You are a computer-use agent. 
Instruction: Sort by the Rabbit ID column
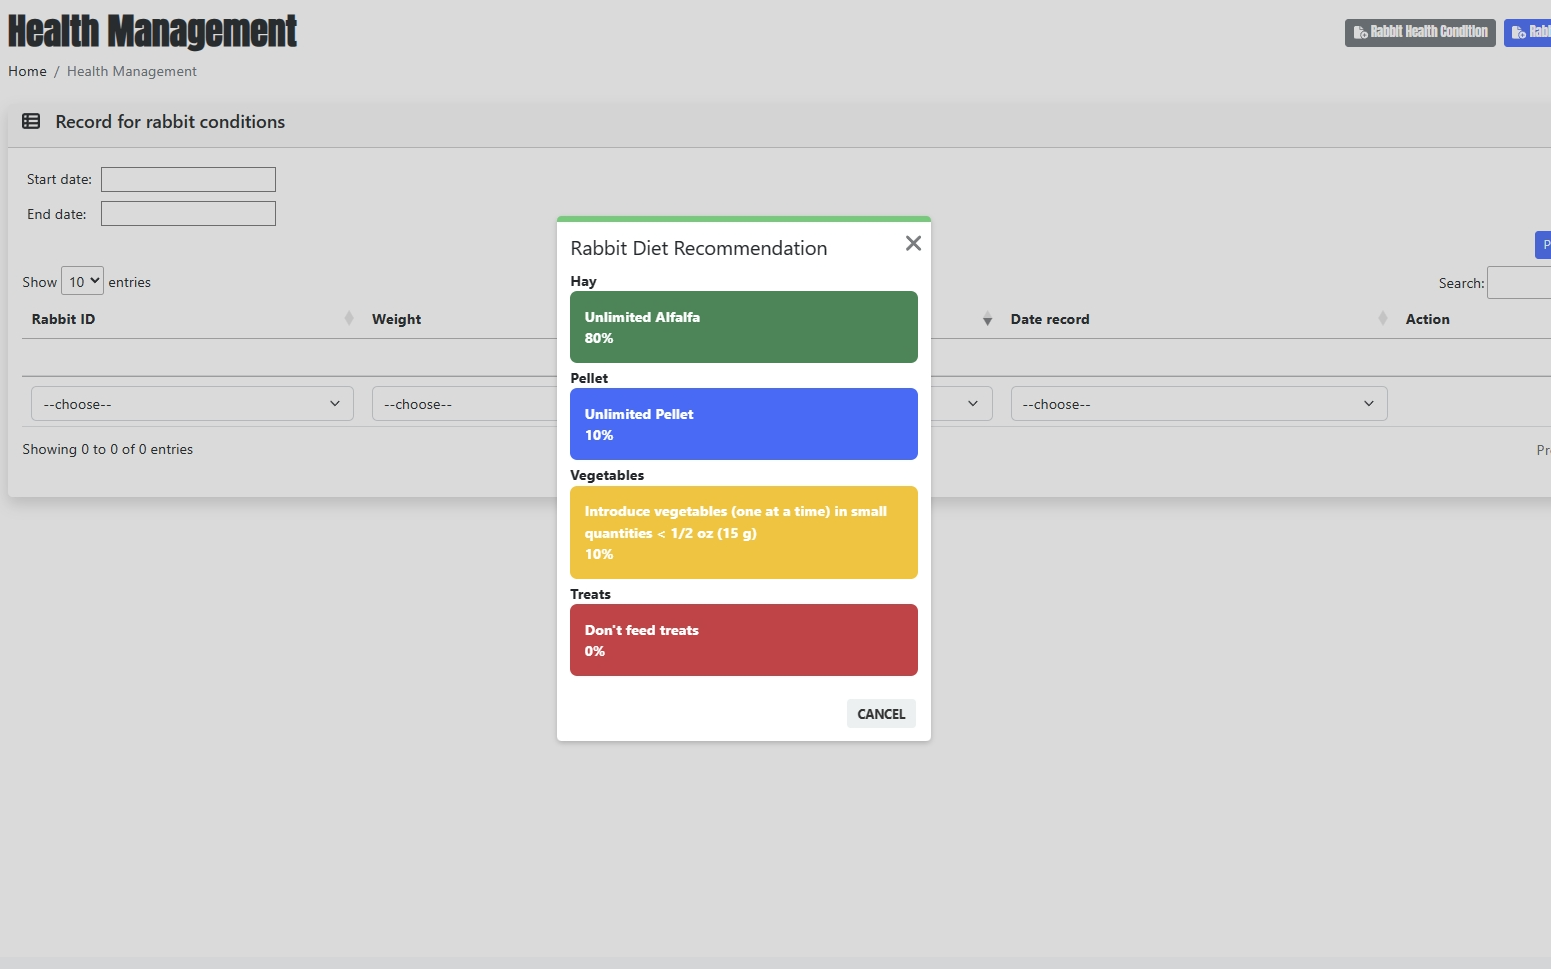64,320
